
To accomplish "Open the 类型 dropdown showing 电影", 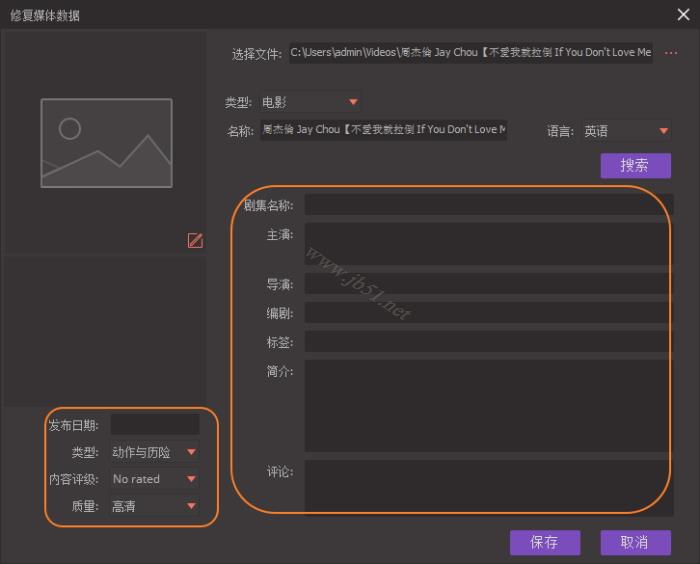I will (x=311, y=102).
